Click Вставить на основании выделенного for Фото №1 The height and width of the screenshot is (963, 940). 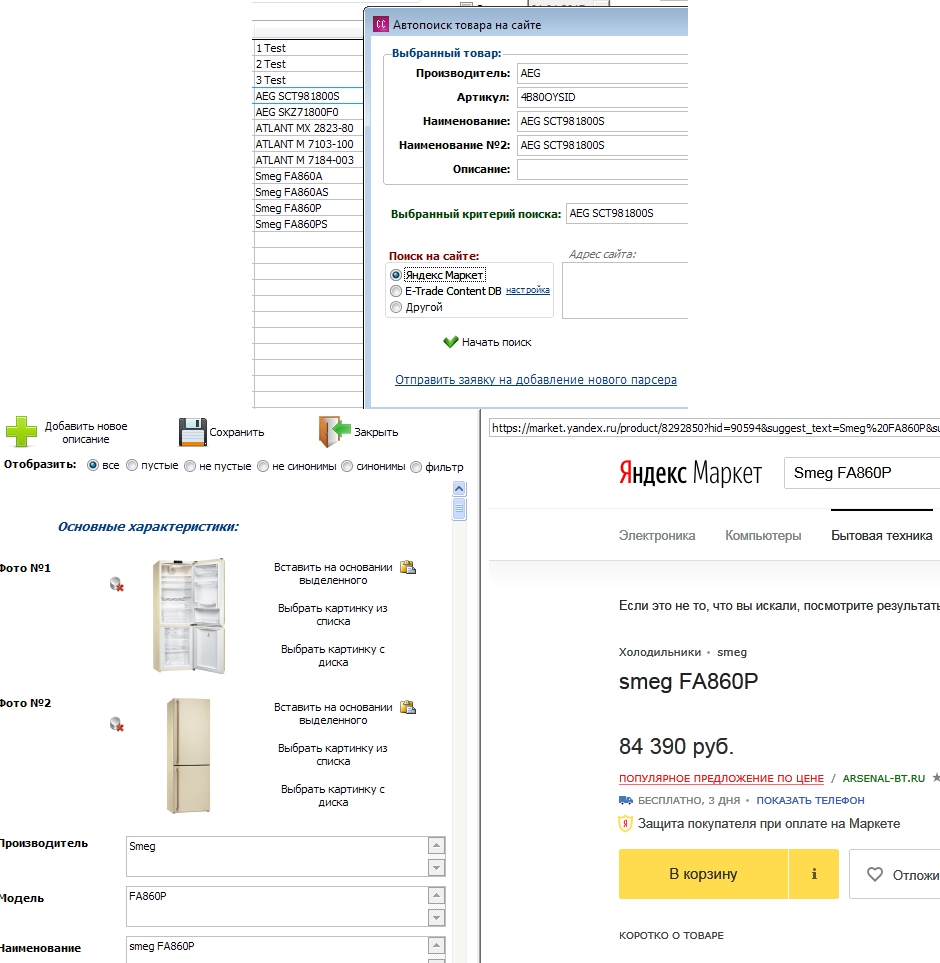click(333, 574)
